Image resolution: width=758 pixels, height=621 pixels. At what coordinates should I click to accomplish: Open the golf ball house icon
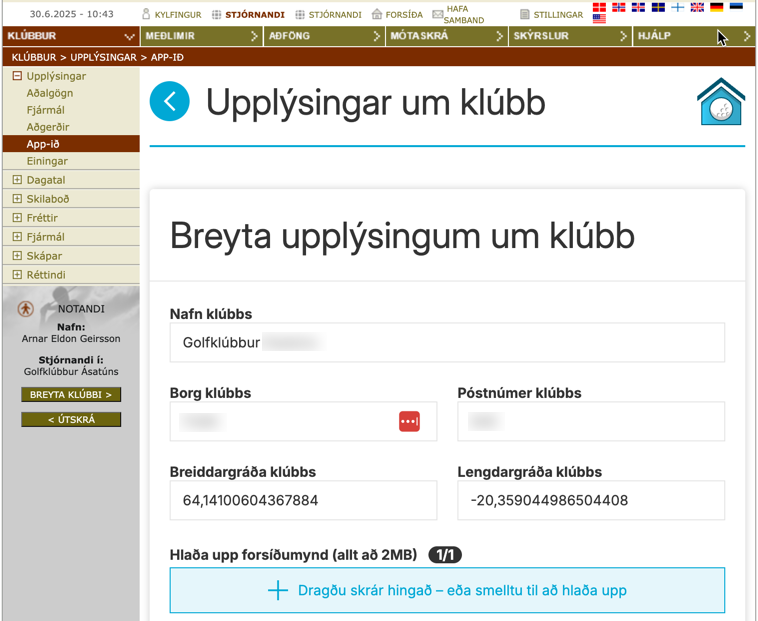721,101
